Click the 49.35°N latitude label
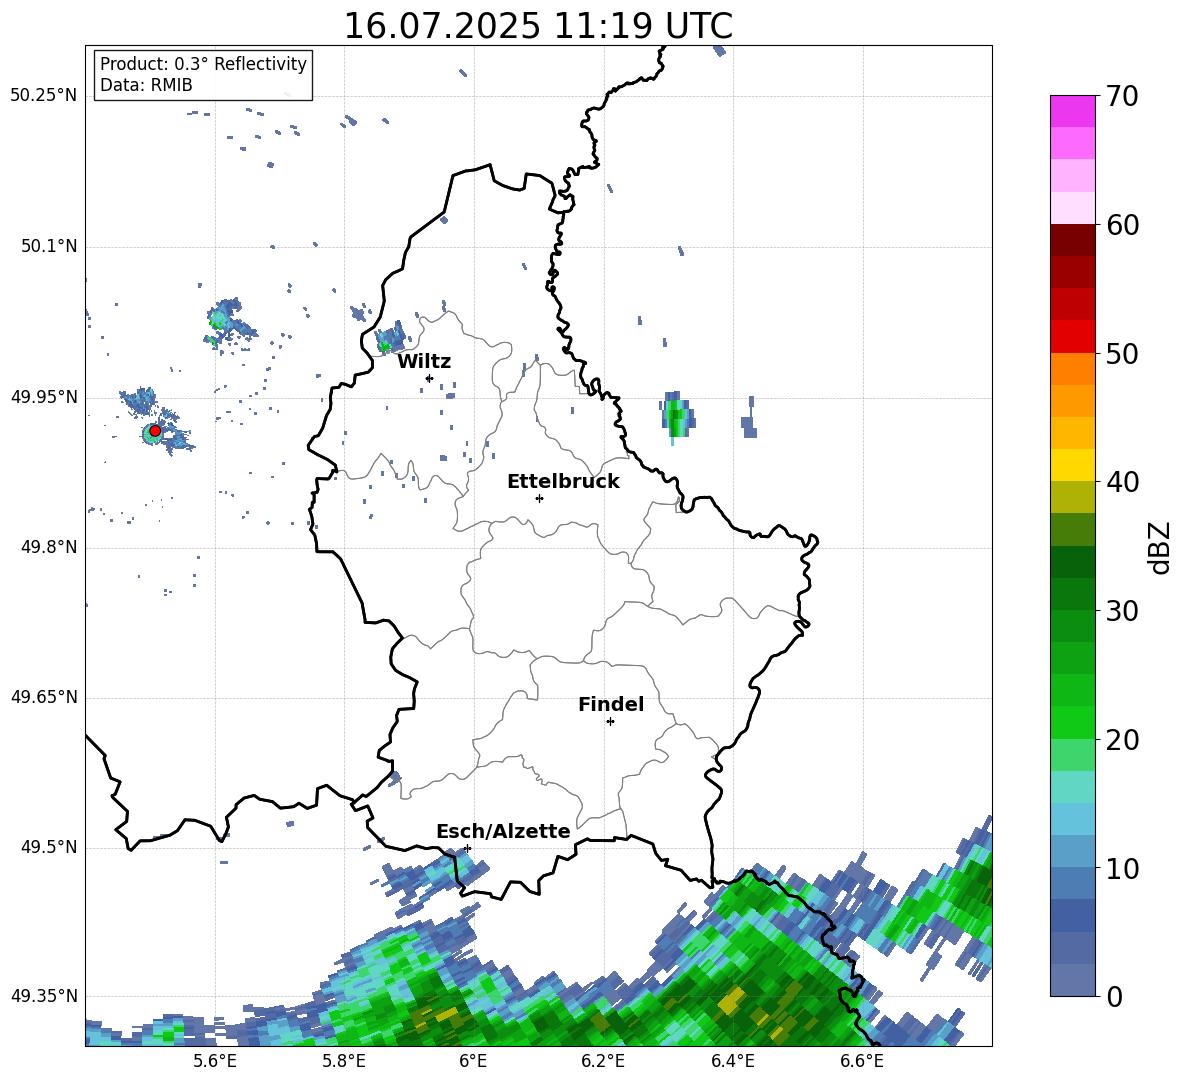The width and height of the screenshot is (1184, 1081). pyautogui.click(x=44, y=996)
